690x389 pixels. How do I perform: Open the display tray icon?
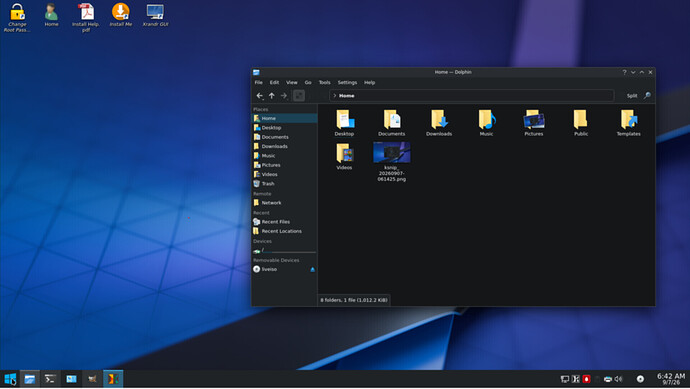[565, 379]
